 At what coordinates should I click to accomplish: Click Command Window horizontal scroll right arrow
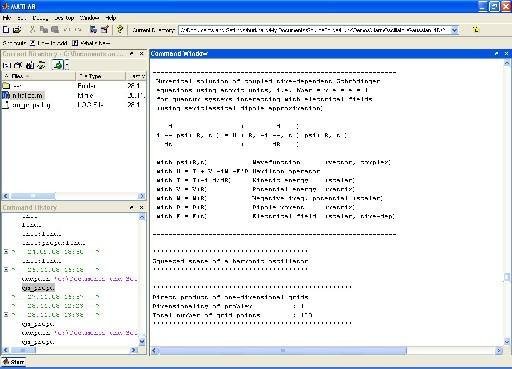coord(499,350)
